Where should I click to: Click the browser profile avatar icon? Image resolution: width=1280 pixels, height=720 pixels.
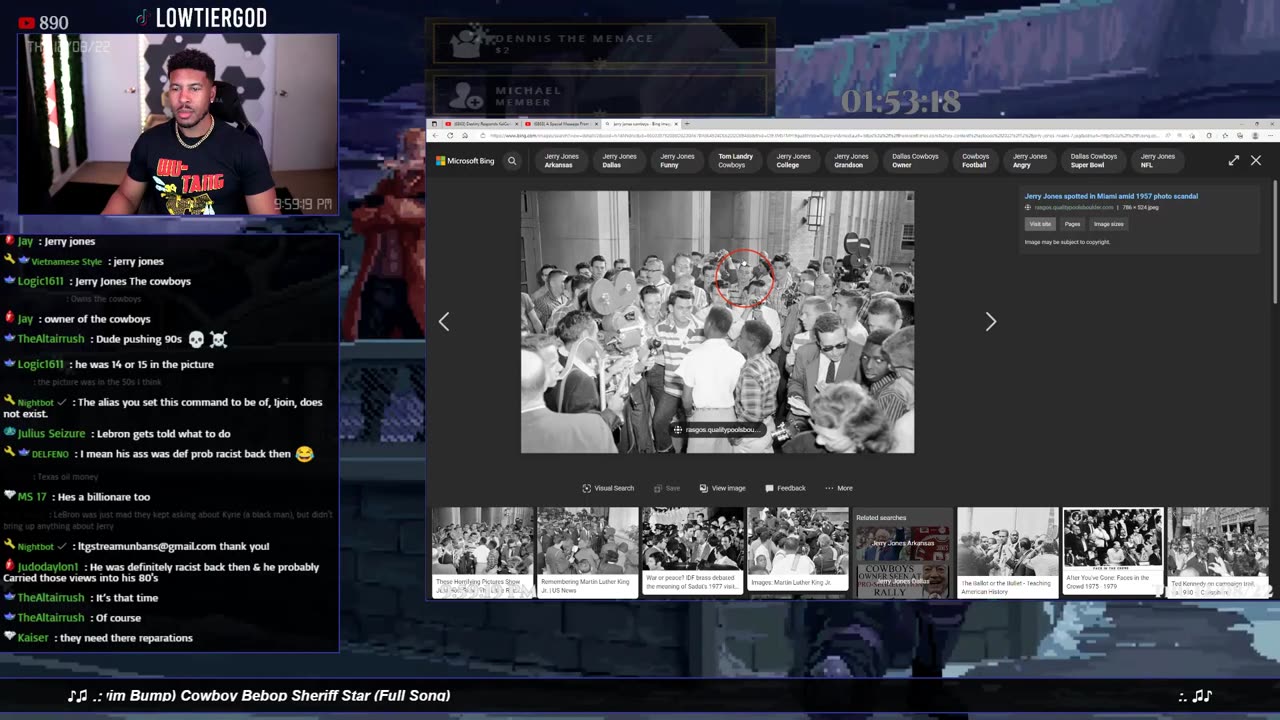click(1255, 135)
